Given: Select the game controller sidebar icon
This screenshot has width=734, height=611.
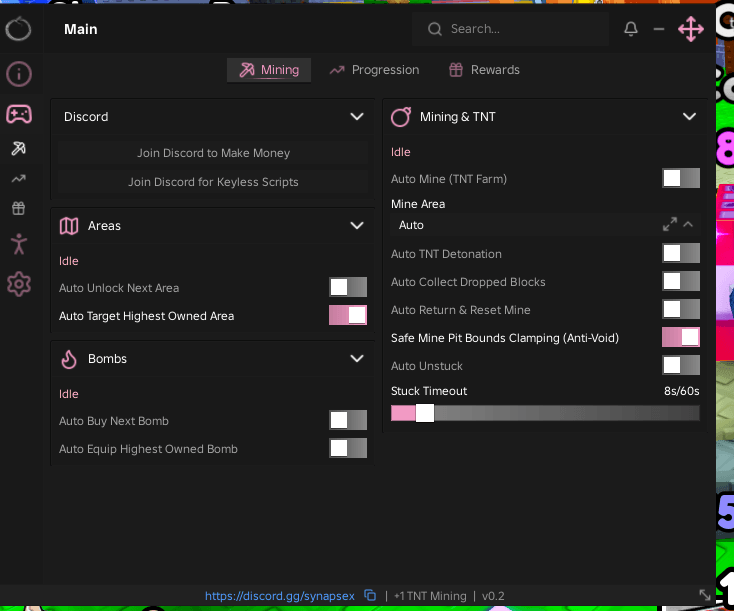Looking at the screenshot, I should click(x=19, y=114).
